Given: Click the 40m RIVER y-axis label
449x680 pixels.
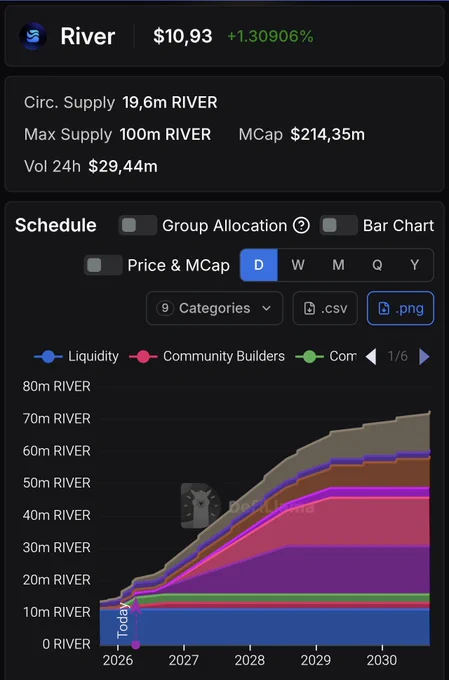Looking at the screenshot, I should point(56,515).
